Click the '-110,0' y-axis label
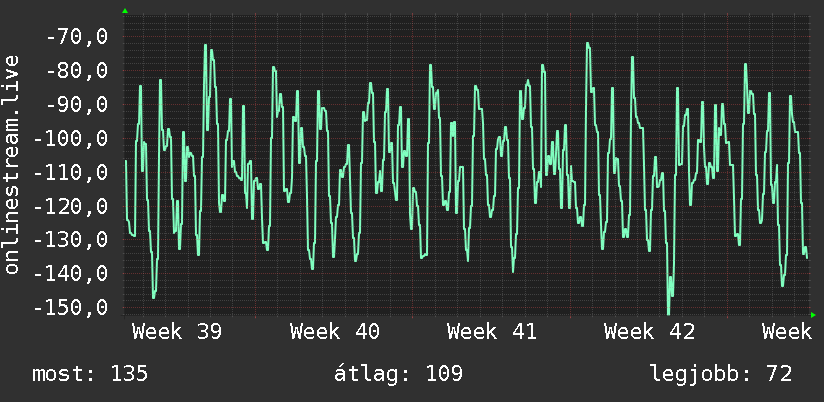The height and width of the screenshot is (402, 824). (x=70, y=172)
